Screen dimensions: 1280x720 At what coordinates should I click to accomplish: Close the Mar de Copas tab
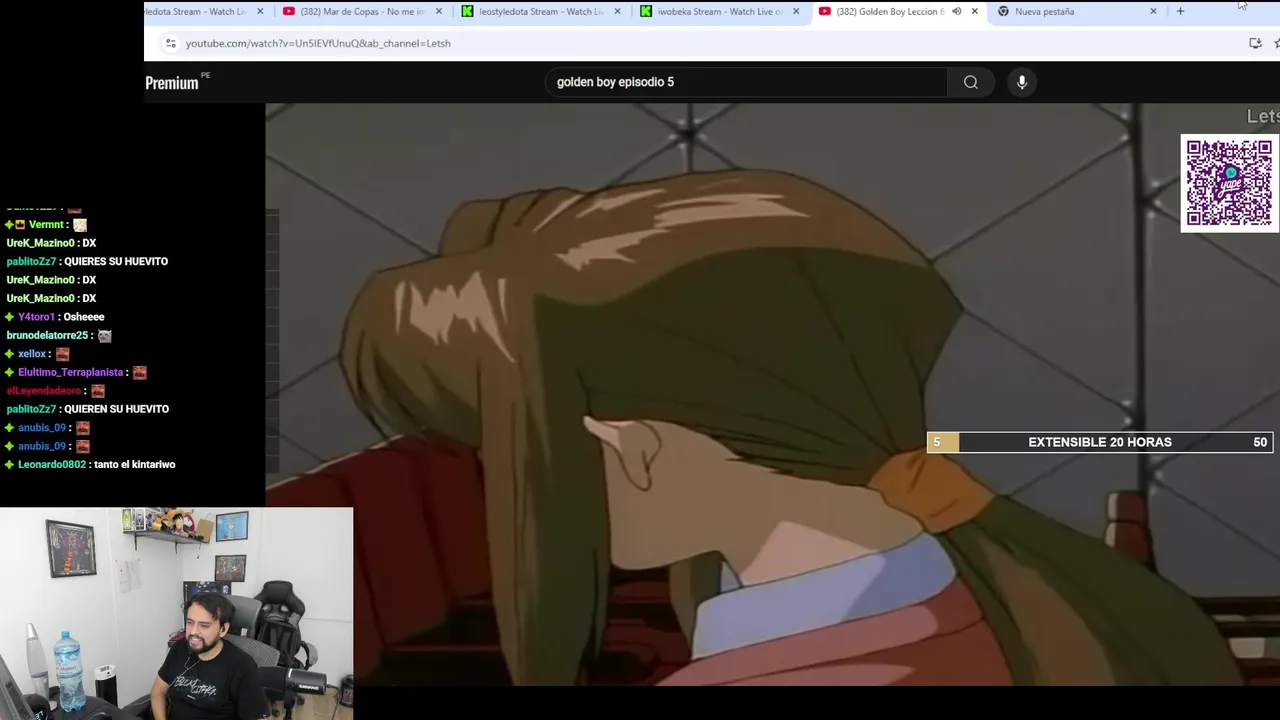(x=438, y=11)
